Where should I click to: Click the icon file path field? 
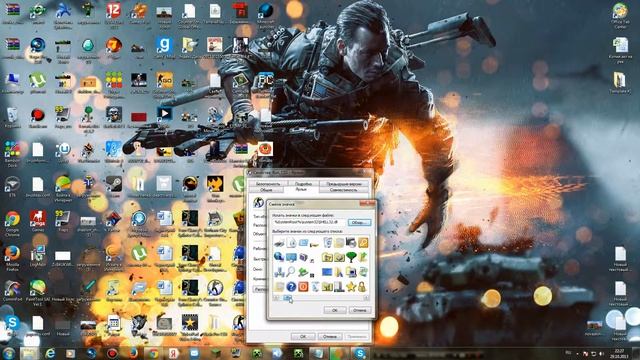point(309,222)
